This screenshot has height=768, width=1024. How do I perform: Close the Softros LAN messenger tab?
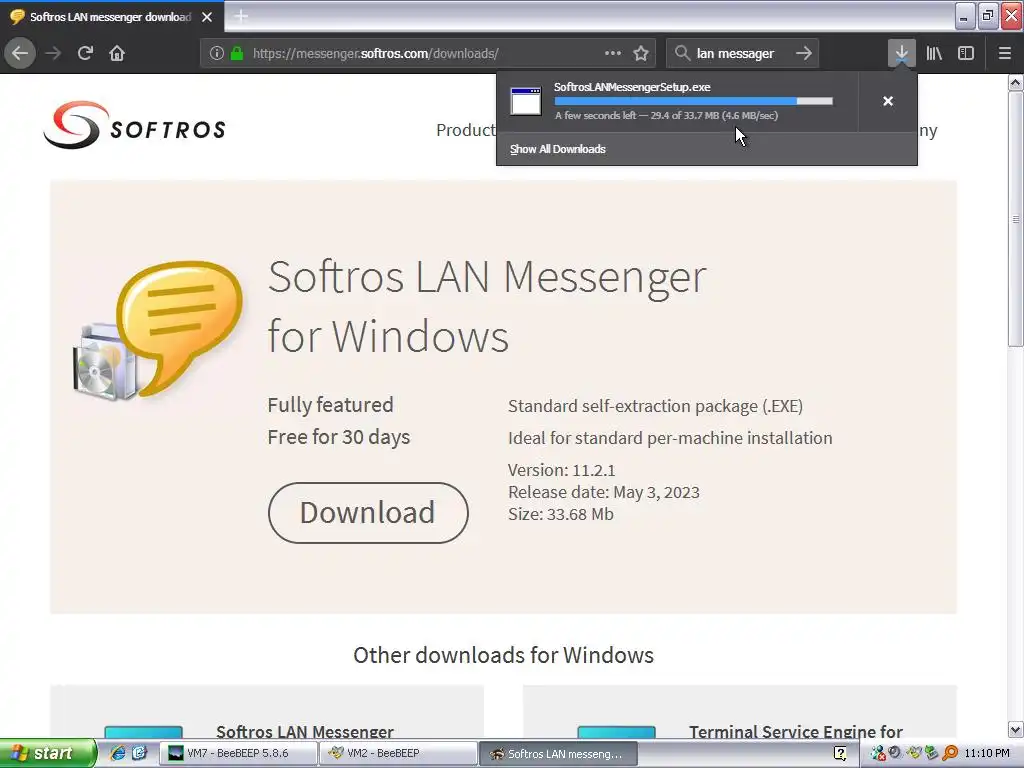[207, 17]
